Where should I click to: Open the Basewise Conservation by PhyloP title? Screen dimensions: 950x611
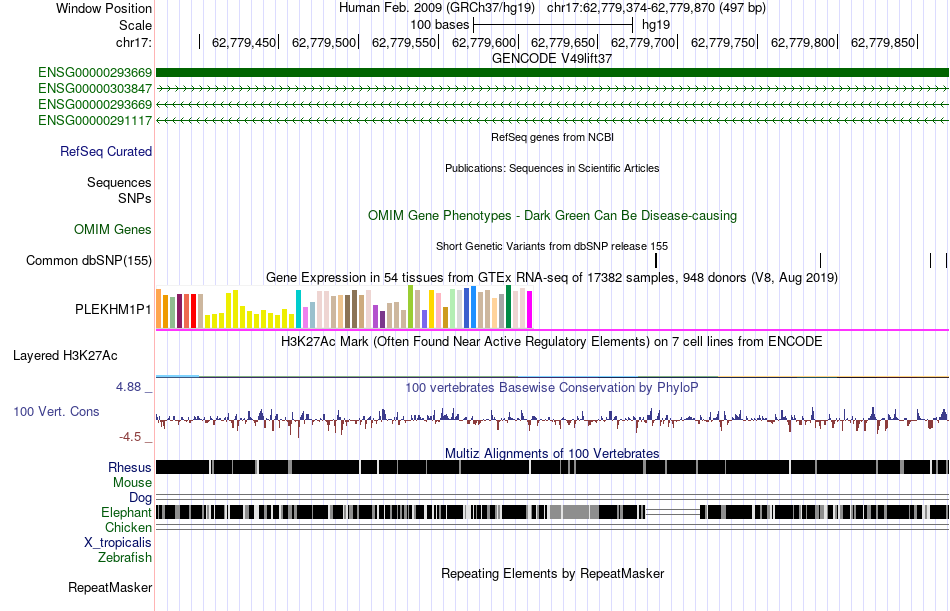552,387
